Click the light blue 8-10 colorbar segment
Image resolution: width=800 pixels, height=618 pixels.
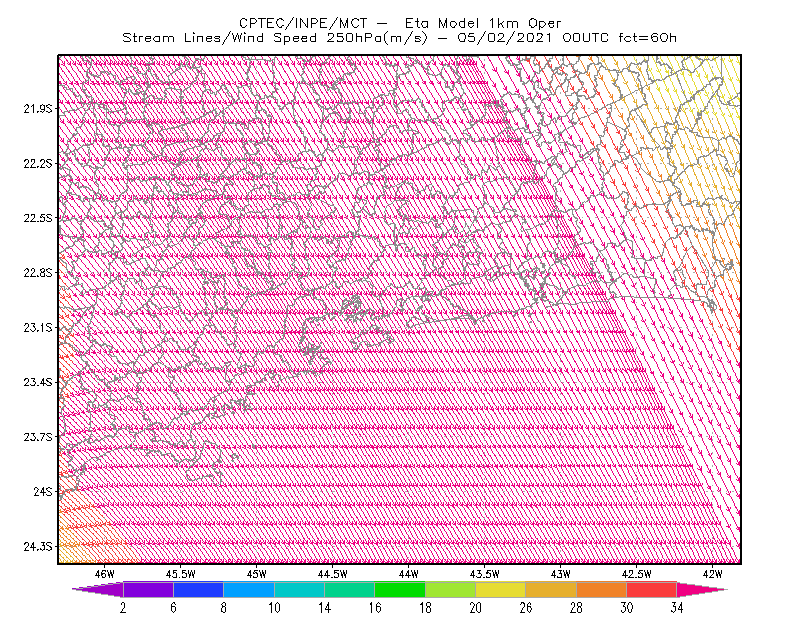click(x=248, y=589)
